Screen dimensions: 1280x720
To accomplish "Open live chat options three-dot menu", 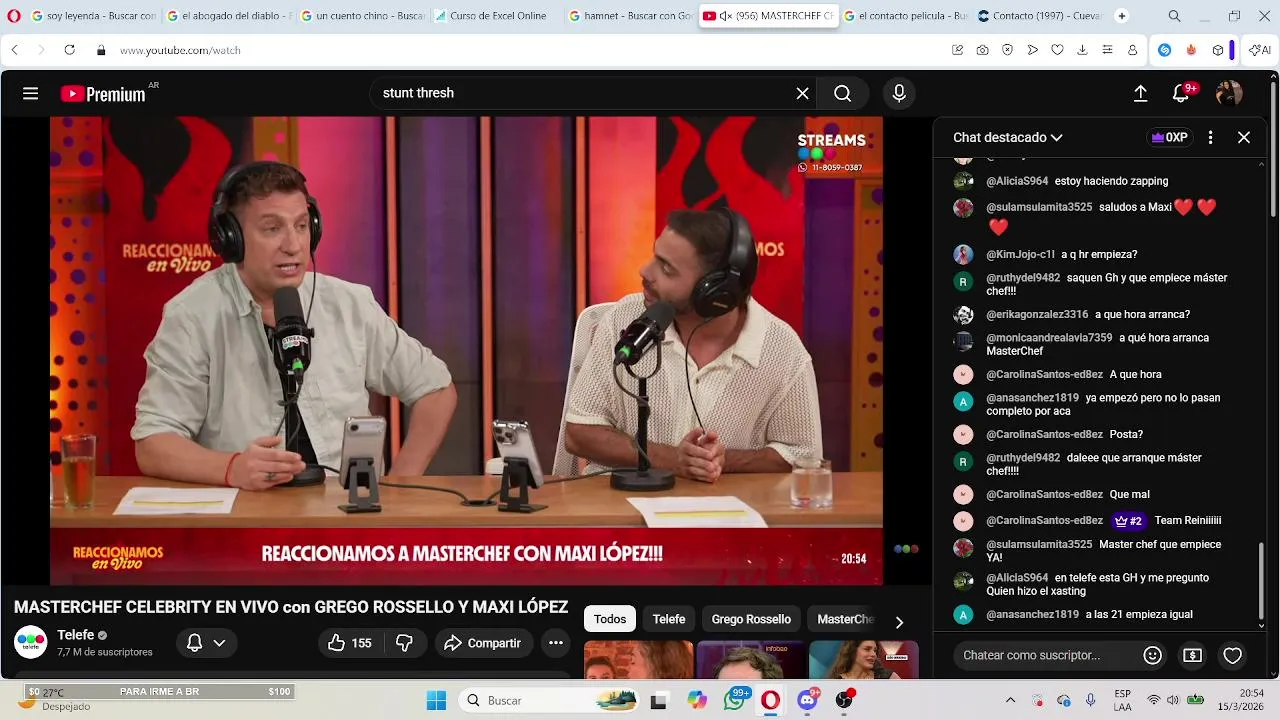I will tap(1210, 138).
